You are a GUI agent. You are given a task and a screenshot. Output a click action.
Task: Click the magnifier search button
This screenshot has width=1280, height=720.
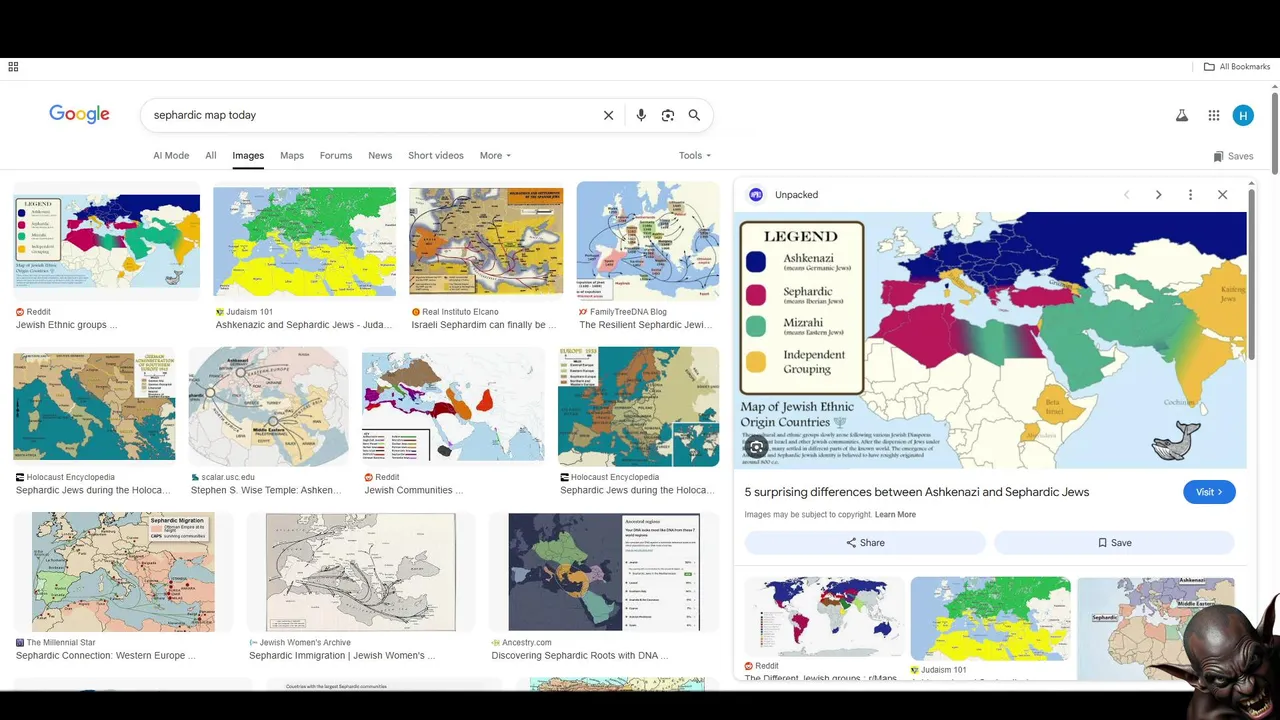pyautogui.click(x=694, y=115)
